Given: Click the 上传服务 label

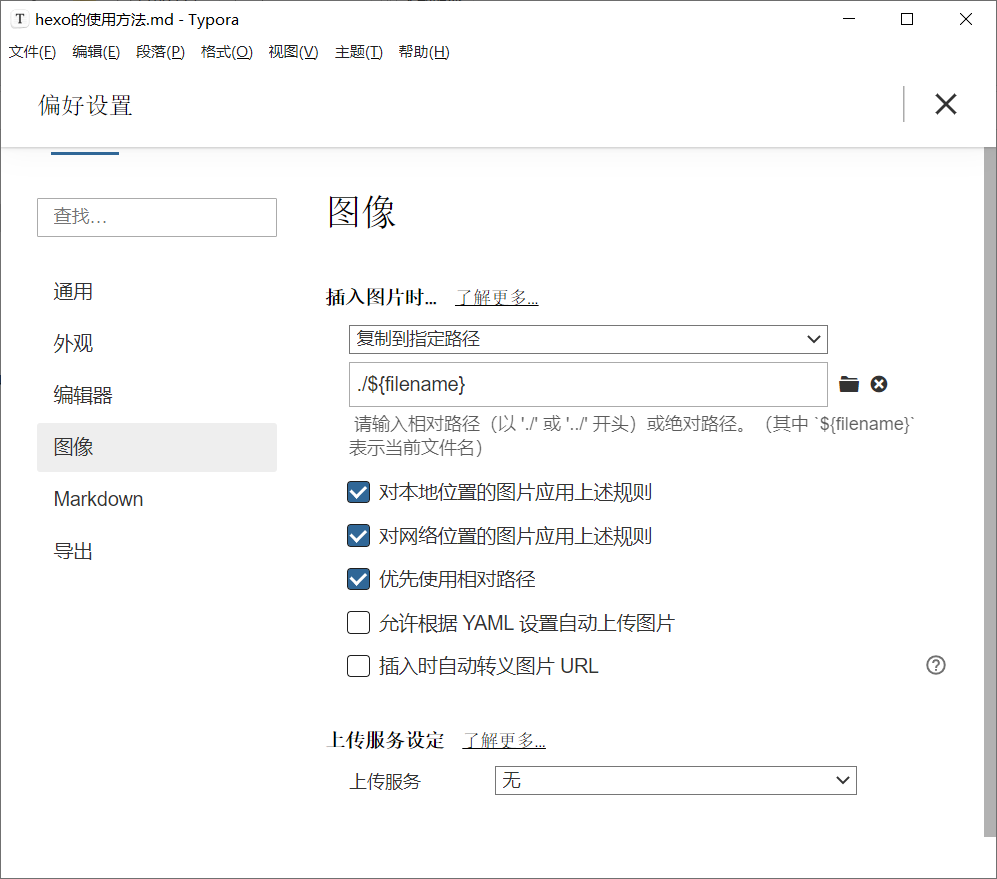Looking at the screenshot, I should click(385, 781).
